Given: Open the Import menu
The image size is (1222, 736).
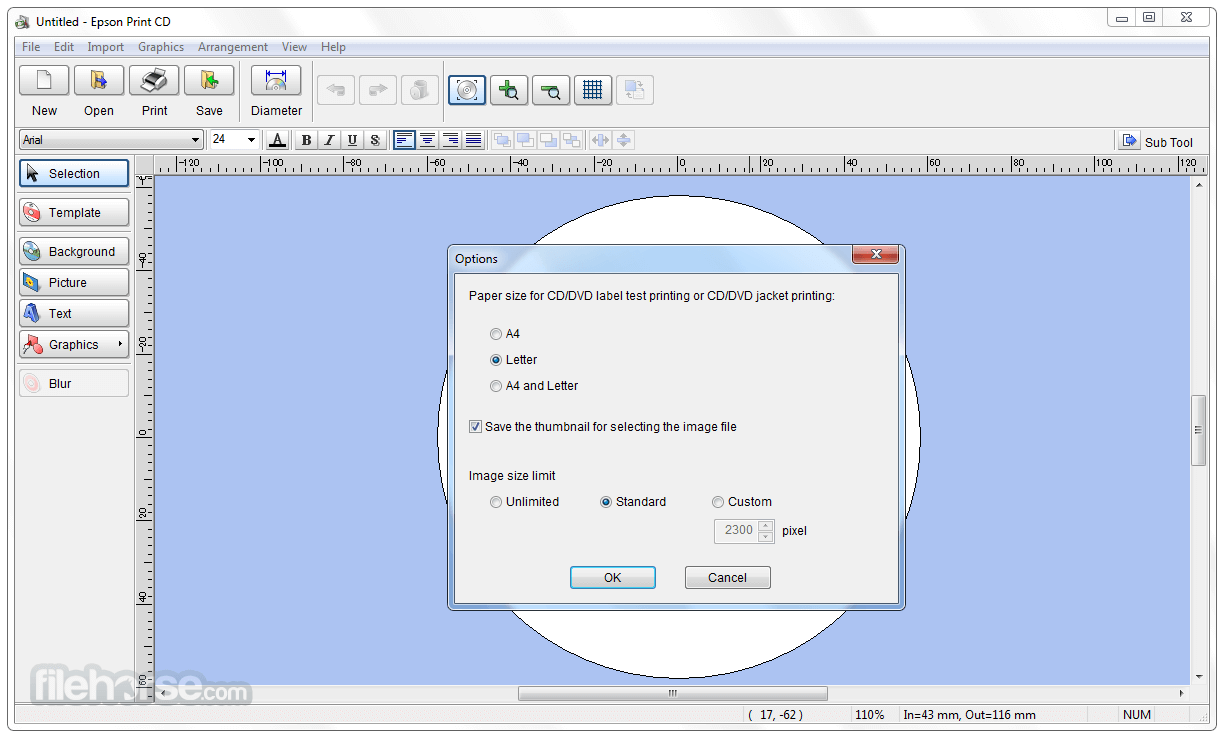Looking at the screenshot, I should tap(106, 47).
